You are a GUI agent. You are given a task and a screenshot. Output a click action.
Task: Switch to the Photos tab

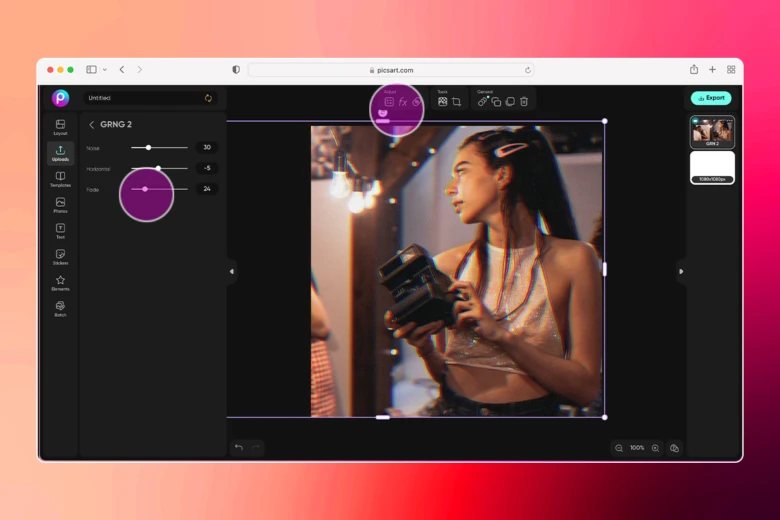60,204
